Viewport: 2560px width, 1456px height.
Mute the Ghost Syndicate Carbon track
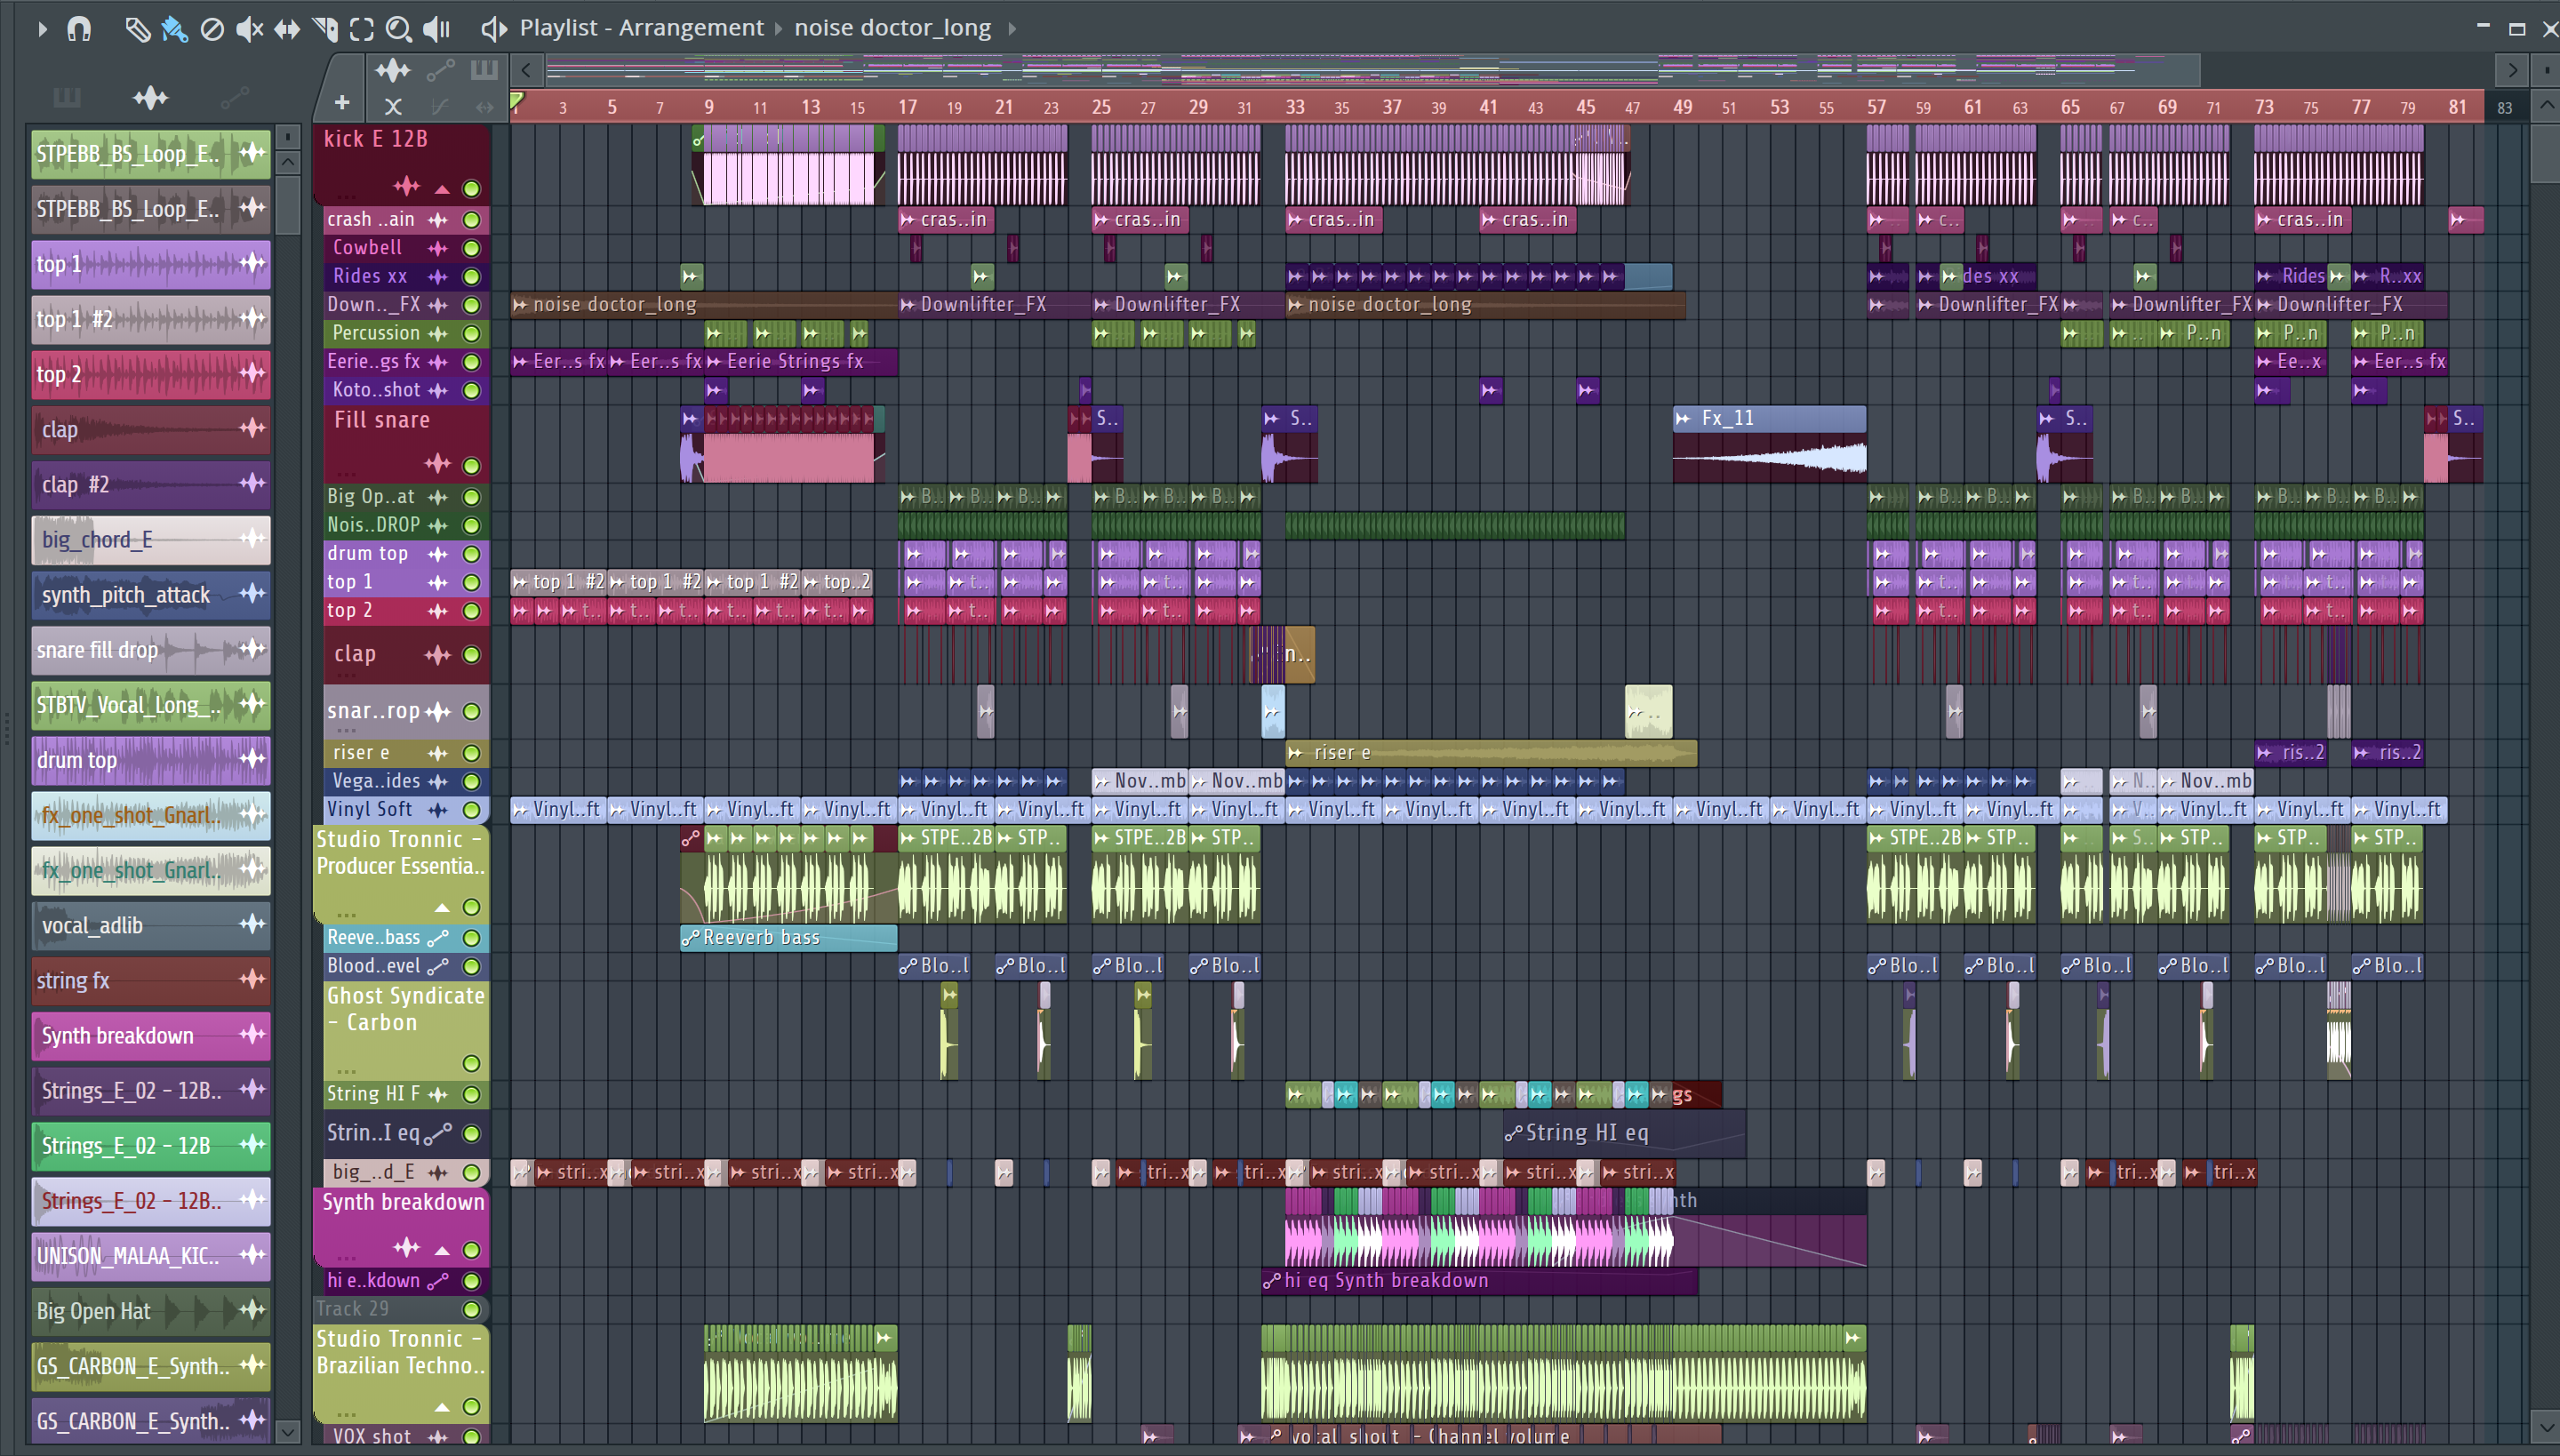(472, 1063)
